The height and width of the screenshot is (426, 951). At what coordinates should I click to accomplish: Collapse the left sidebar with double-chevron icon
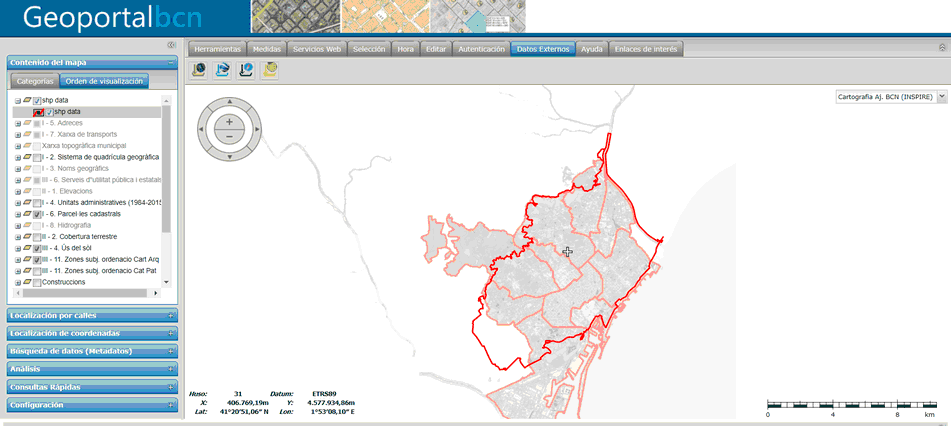(x=171, y=45)
